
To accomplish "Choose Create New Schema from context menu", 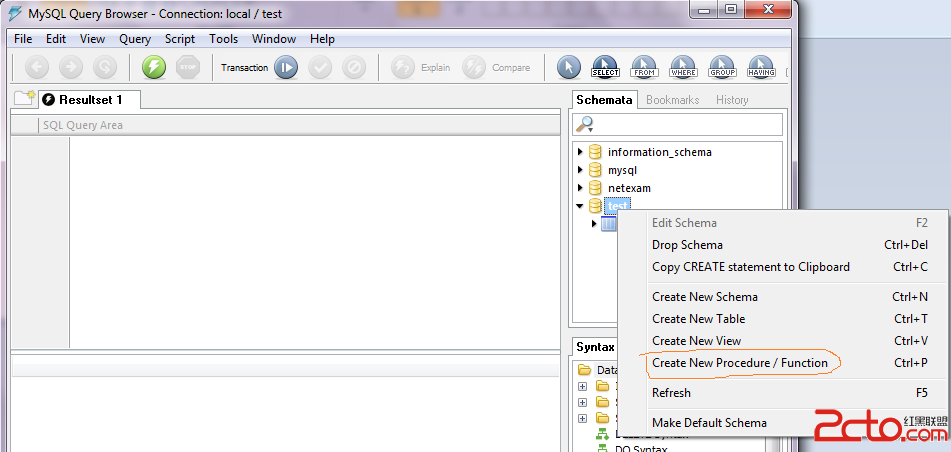I will (782, 297).
